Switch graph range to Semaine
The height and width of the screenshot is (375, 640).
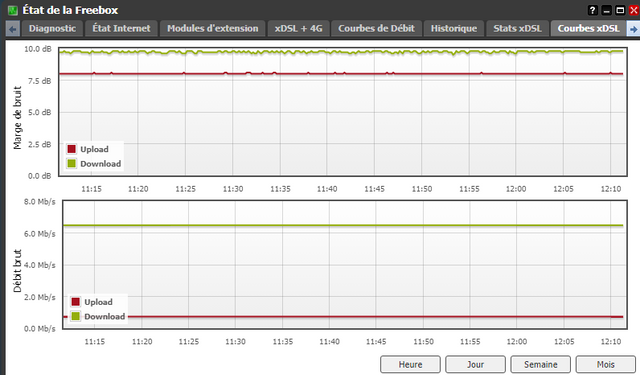click(x=541, y=364)
